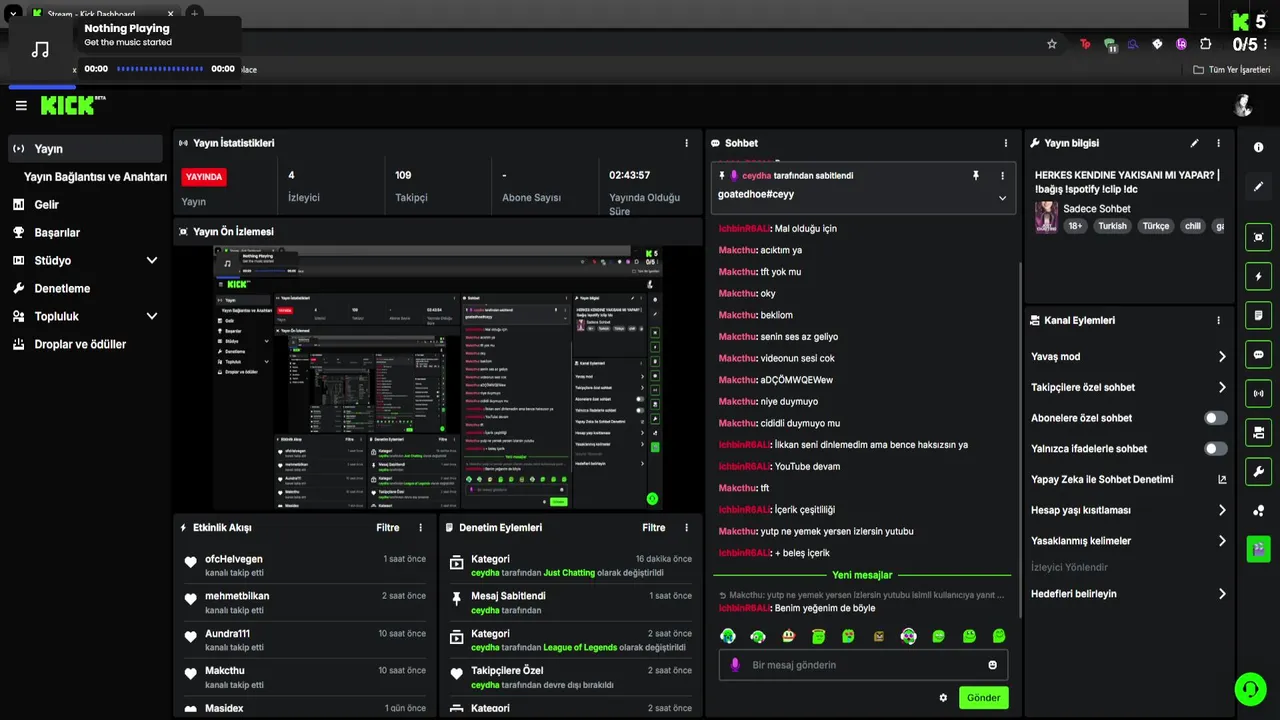Screen dimensions: 1280x720
Task: Open the Etkinlik Akışı Filtre dropdown
Action: [388, 528]
